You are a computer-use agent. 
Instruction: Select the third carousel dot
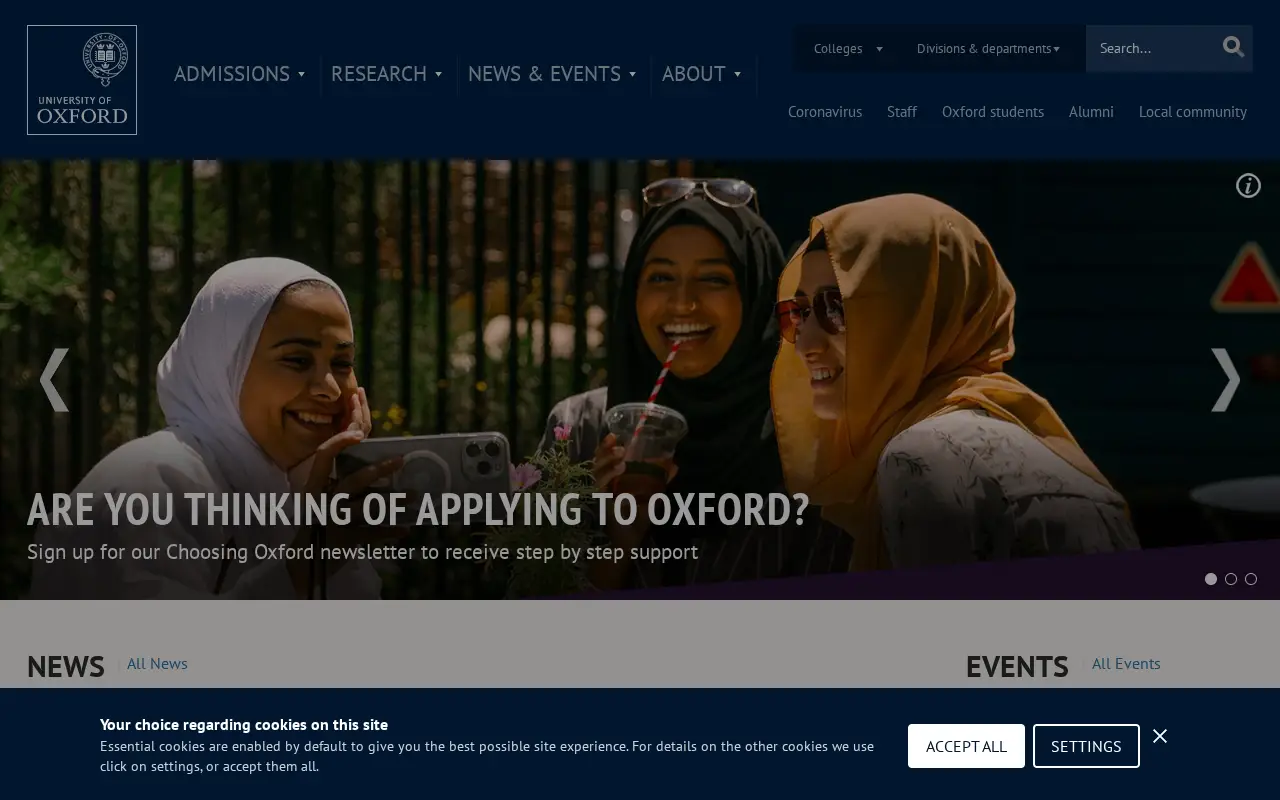(1251, 579)
